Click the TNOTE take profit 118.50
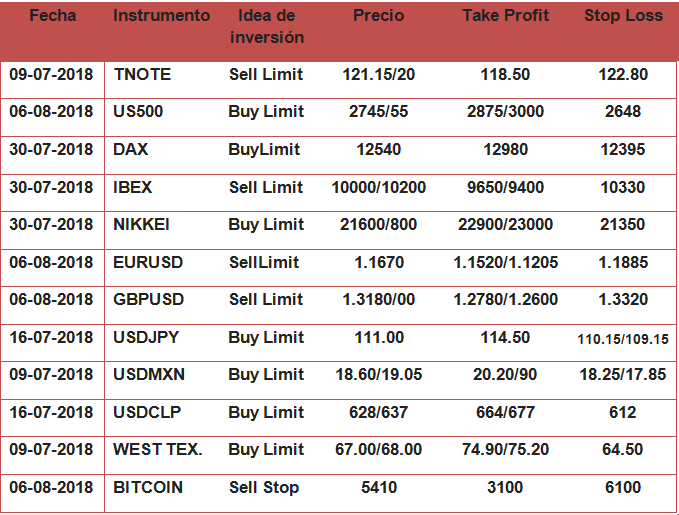Screen dimensions: 679x515 tap(504, 75)
